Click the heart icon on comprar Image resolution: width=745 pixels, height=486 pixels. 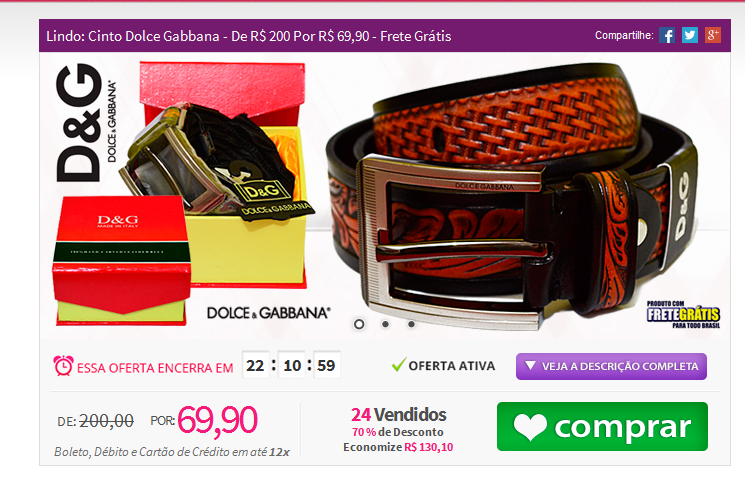(530, 427)
